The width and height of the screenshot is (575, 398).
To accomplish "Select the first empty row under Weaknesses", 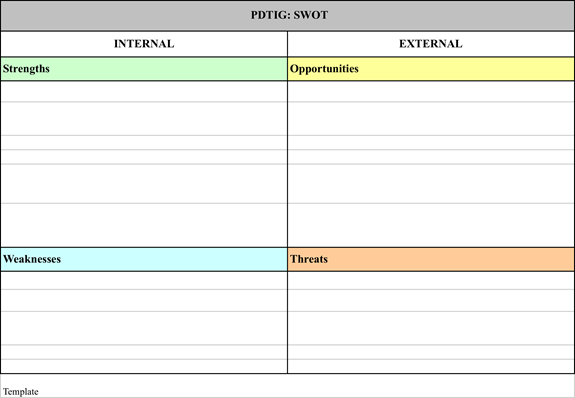I will tap(144, 281).
